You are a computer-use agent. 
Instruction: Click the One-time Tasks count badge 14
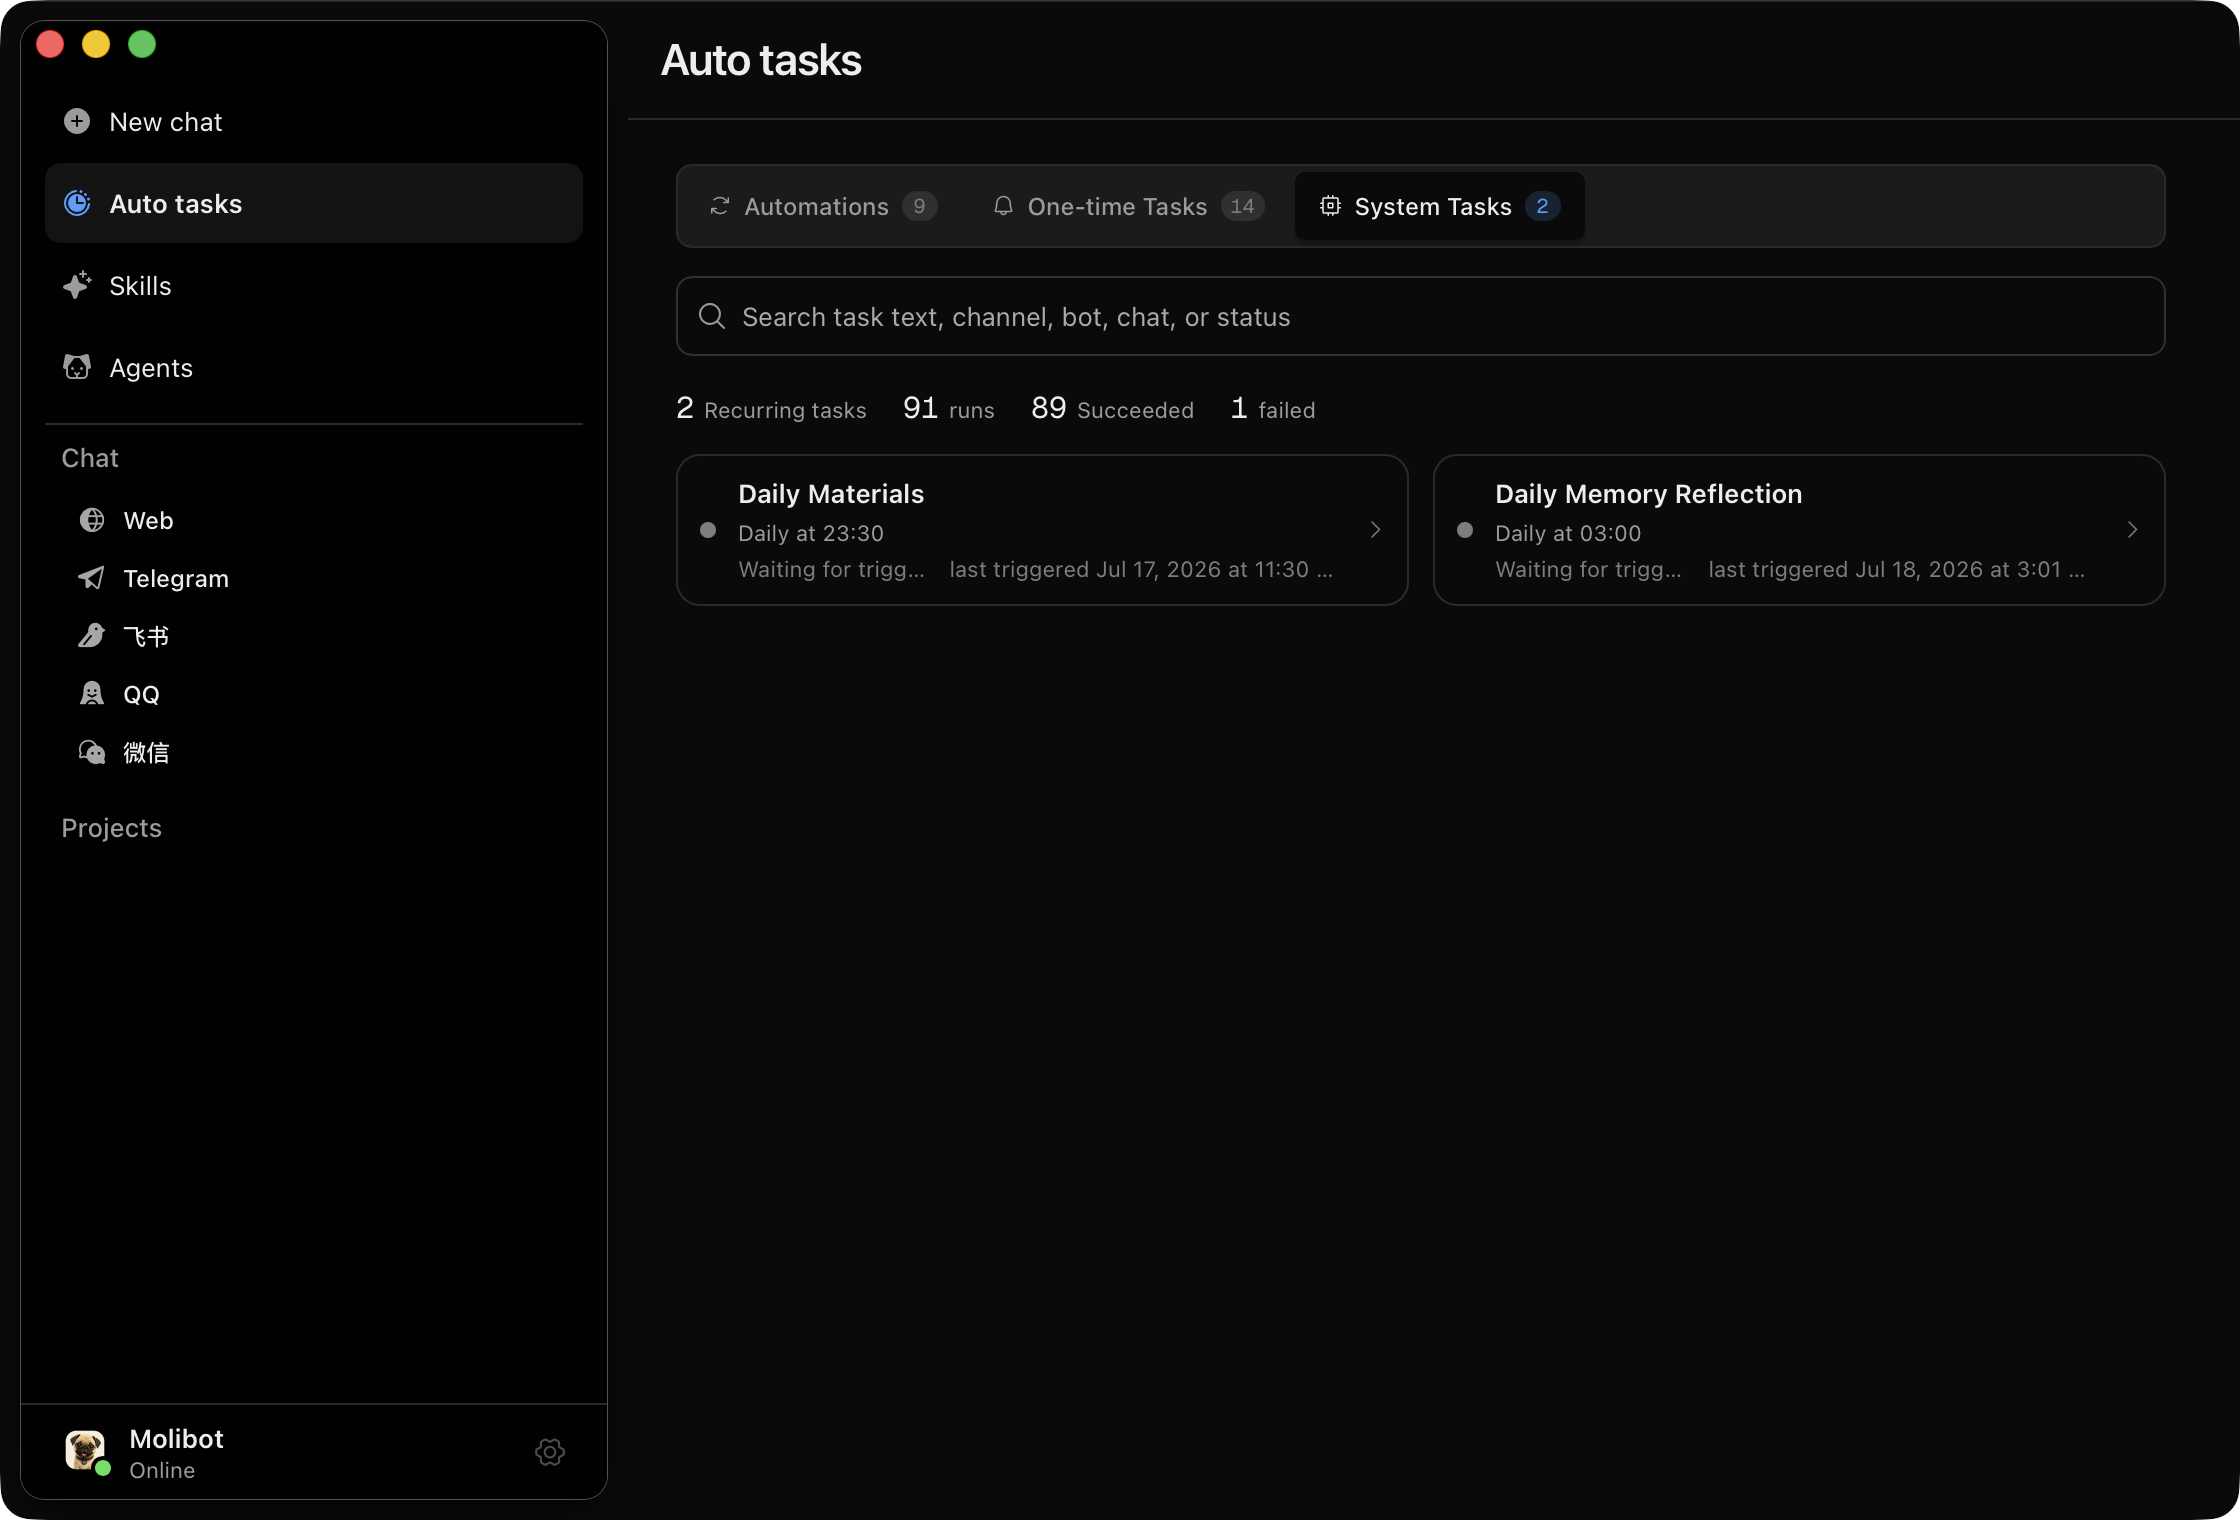1242,206
